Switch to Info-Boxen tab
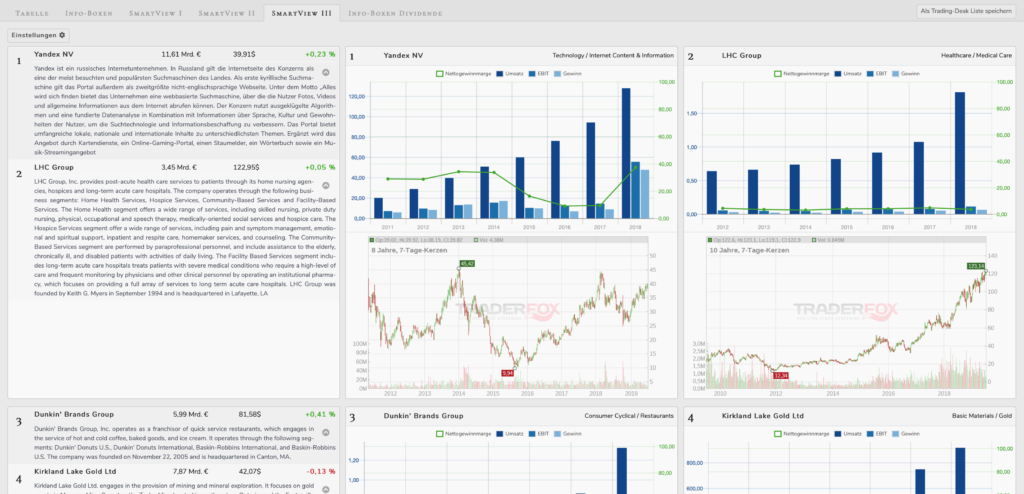The image size is (1024, 494). (x=89, y=13)
